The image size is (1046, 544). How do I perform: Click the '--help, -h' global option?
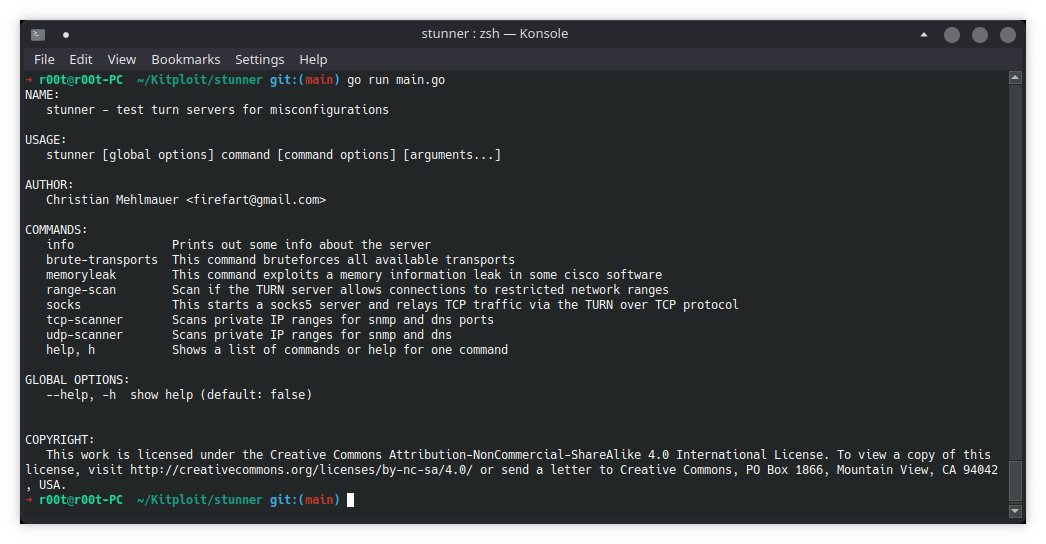click(x=81, y=394)
